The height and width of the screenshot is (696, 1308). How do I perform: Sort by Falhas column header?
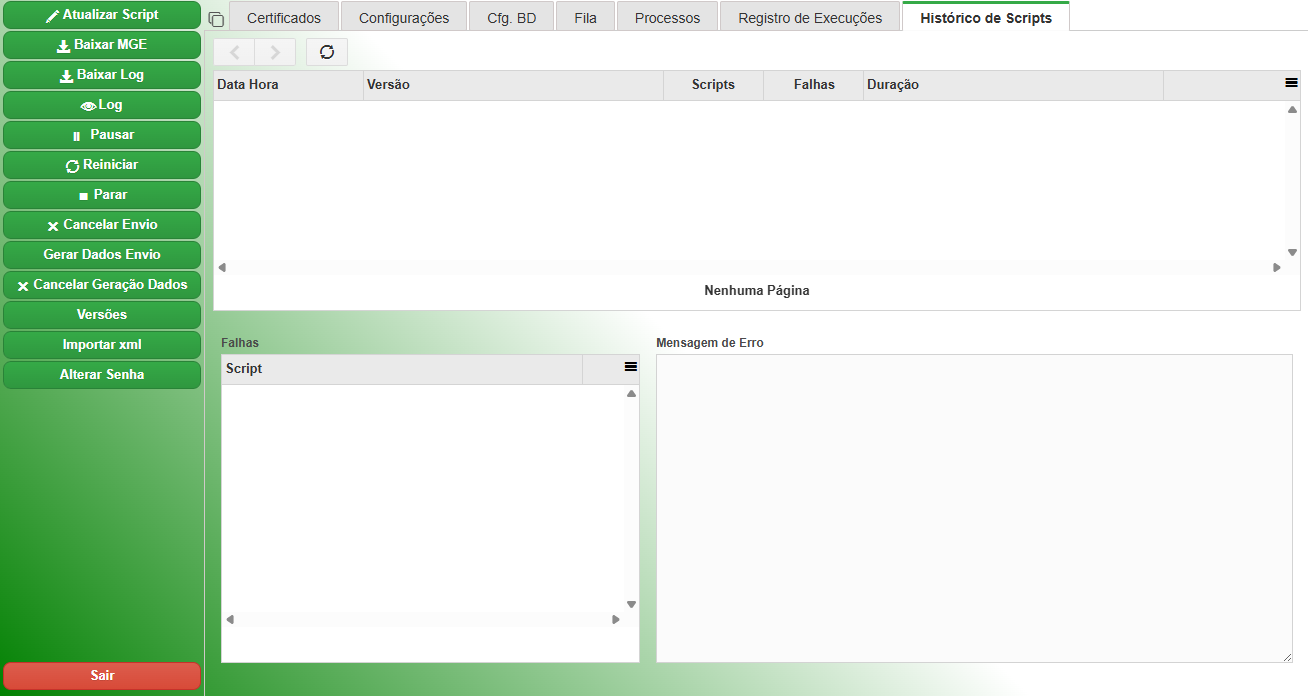click(x=814, y=85)
